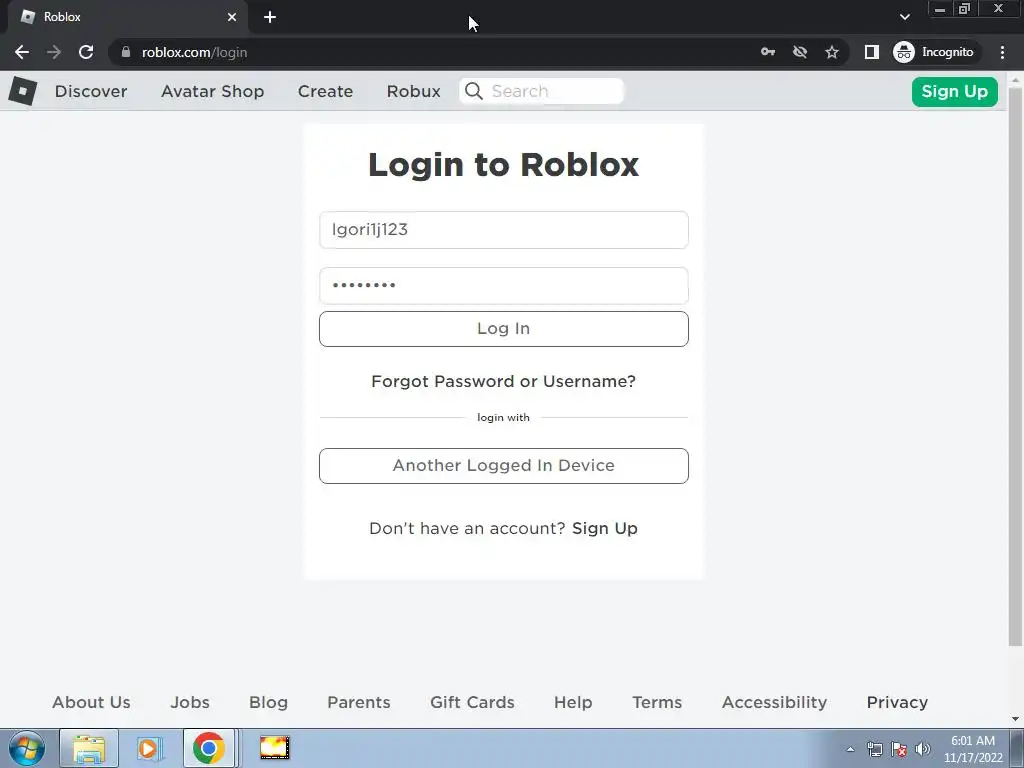Click the address bar URL roblox.com/login
This screenshot has width=1024, height=768.
coord(194,52)
